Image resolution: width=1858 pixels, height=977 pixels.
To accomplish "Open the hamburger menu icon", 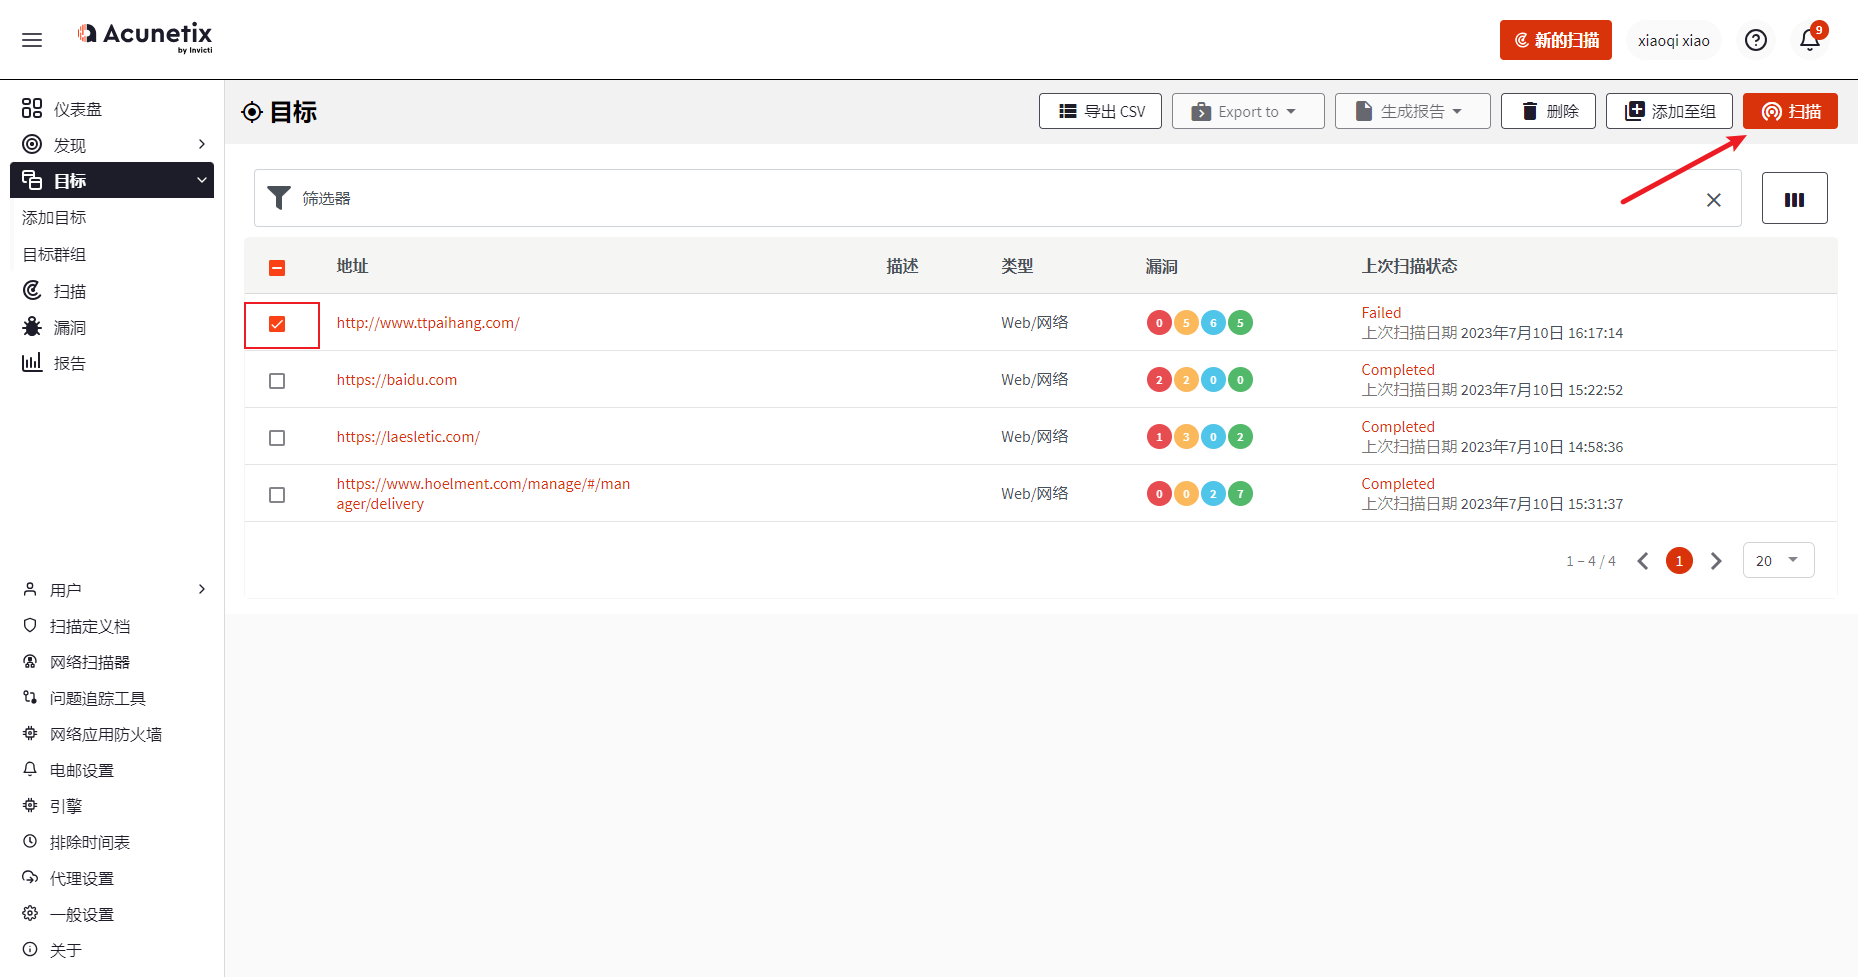I will coord(32,40).
